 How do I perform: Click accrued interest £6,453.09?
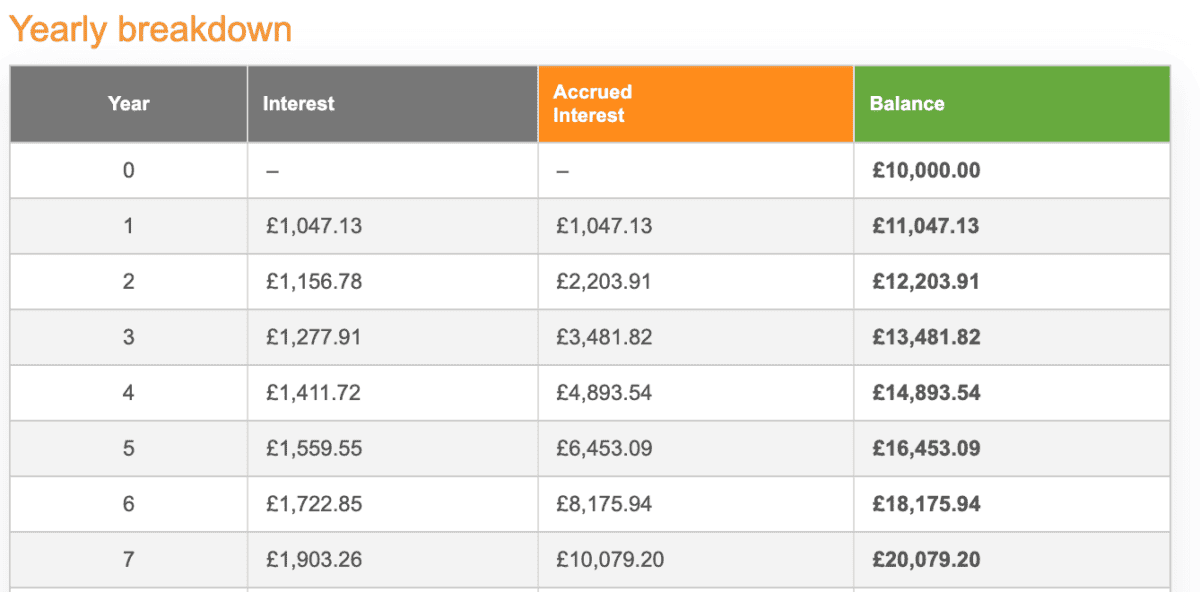[604, 448]
